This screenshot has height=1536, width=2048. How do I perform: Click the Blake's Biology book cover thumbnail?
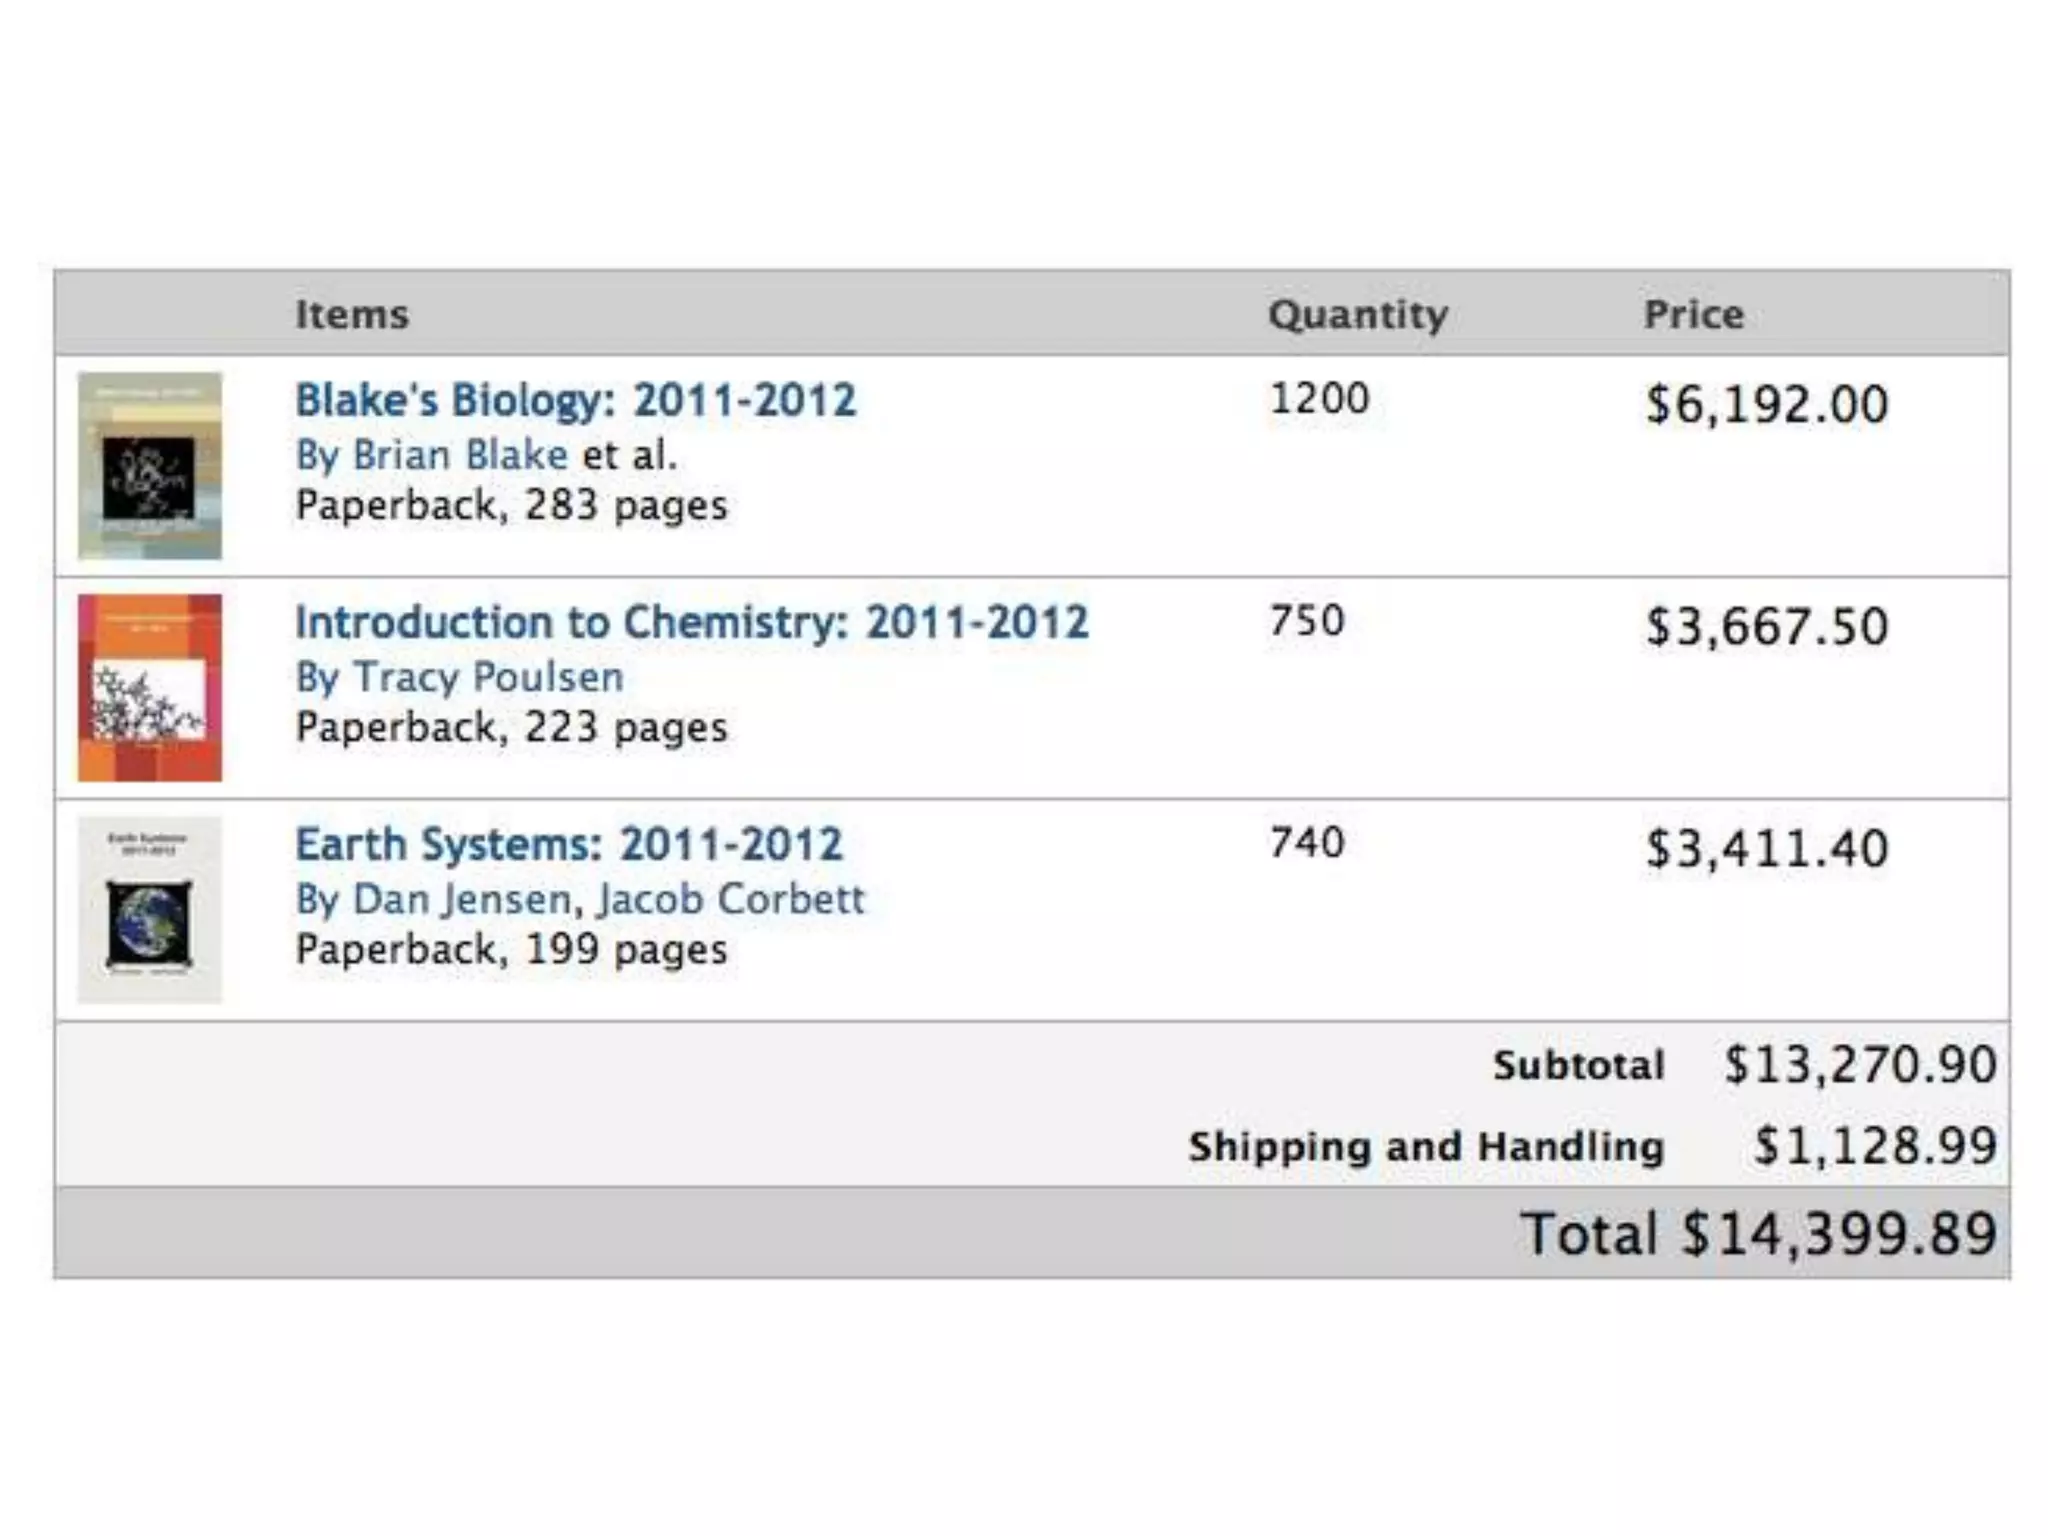pos(150,466)
